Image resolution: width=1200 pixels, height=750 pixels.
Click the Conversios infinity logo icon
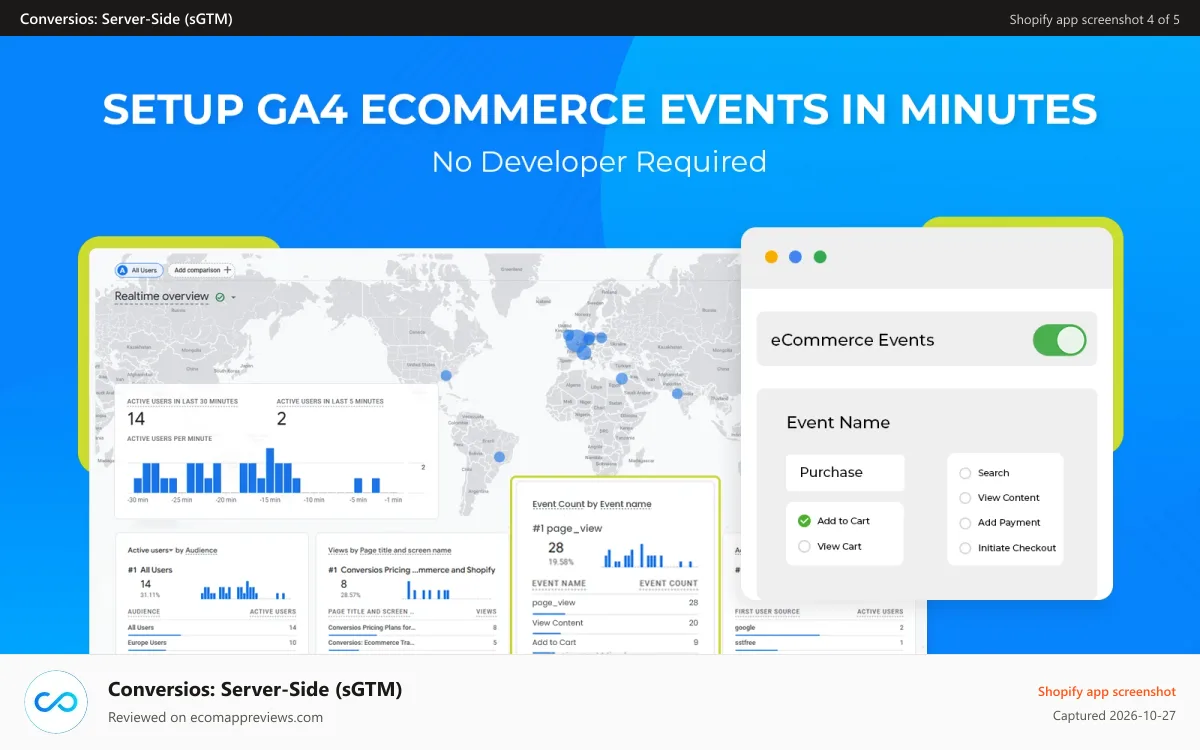click(x=56, y=702)
